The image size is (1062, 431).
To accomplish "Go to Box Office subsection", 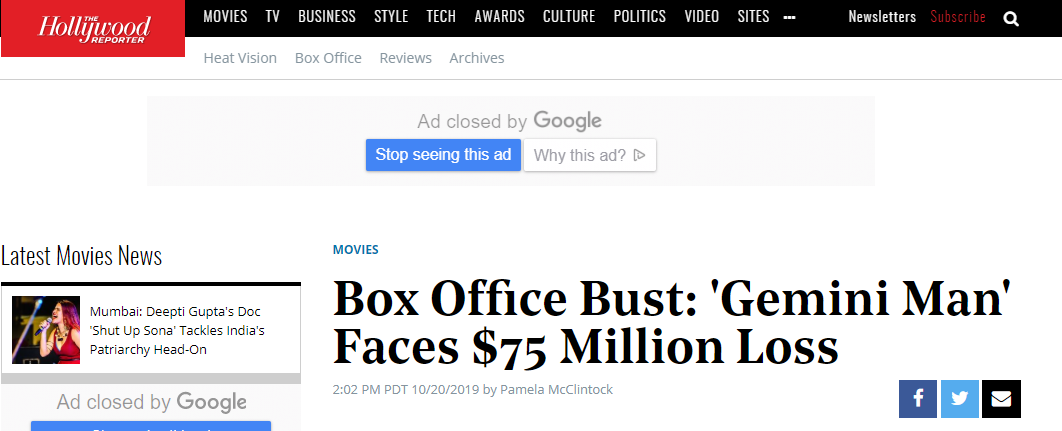I will [328, 58].
